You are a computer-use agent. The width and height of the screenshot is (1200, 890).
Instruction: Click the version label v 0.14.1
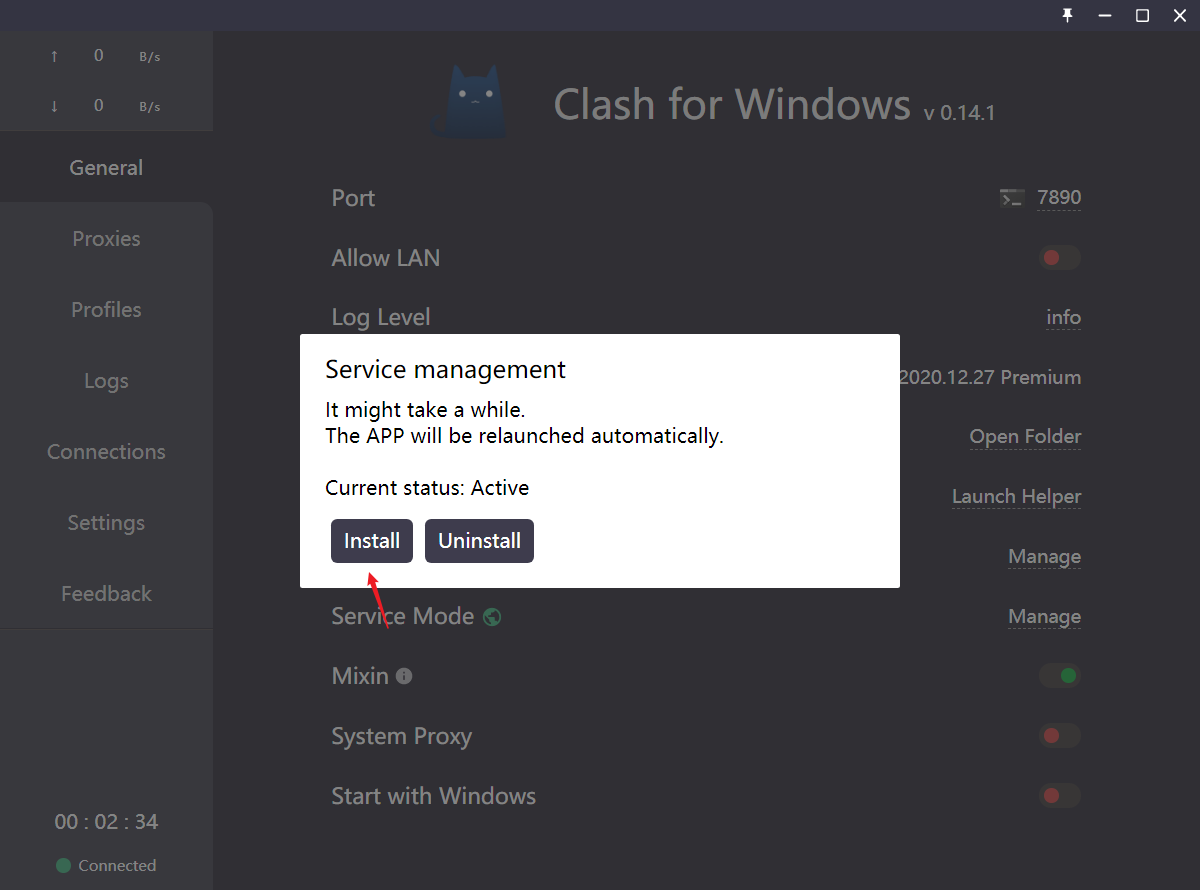[959, 113]
